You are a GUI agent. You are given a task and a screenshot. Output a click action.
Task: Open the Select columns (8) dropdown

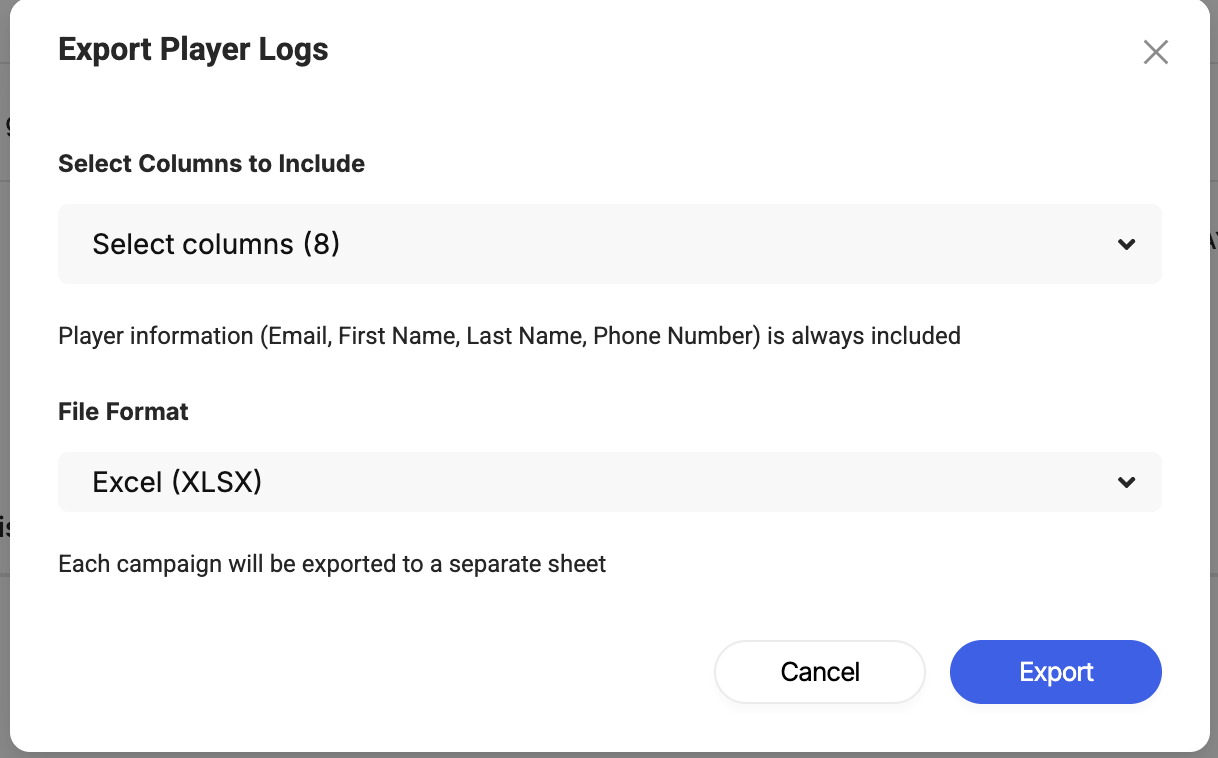610,244
